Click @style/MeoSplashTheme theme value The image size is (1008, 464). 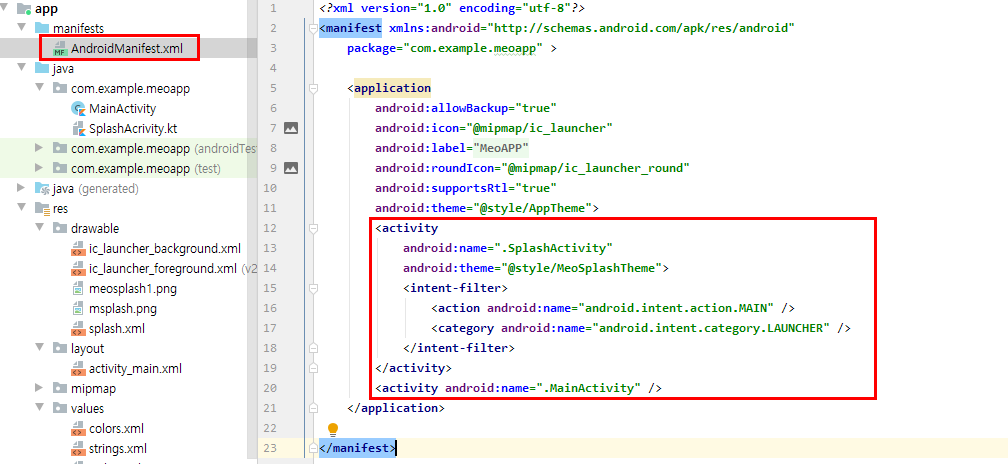coord(579,268)
